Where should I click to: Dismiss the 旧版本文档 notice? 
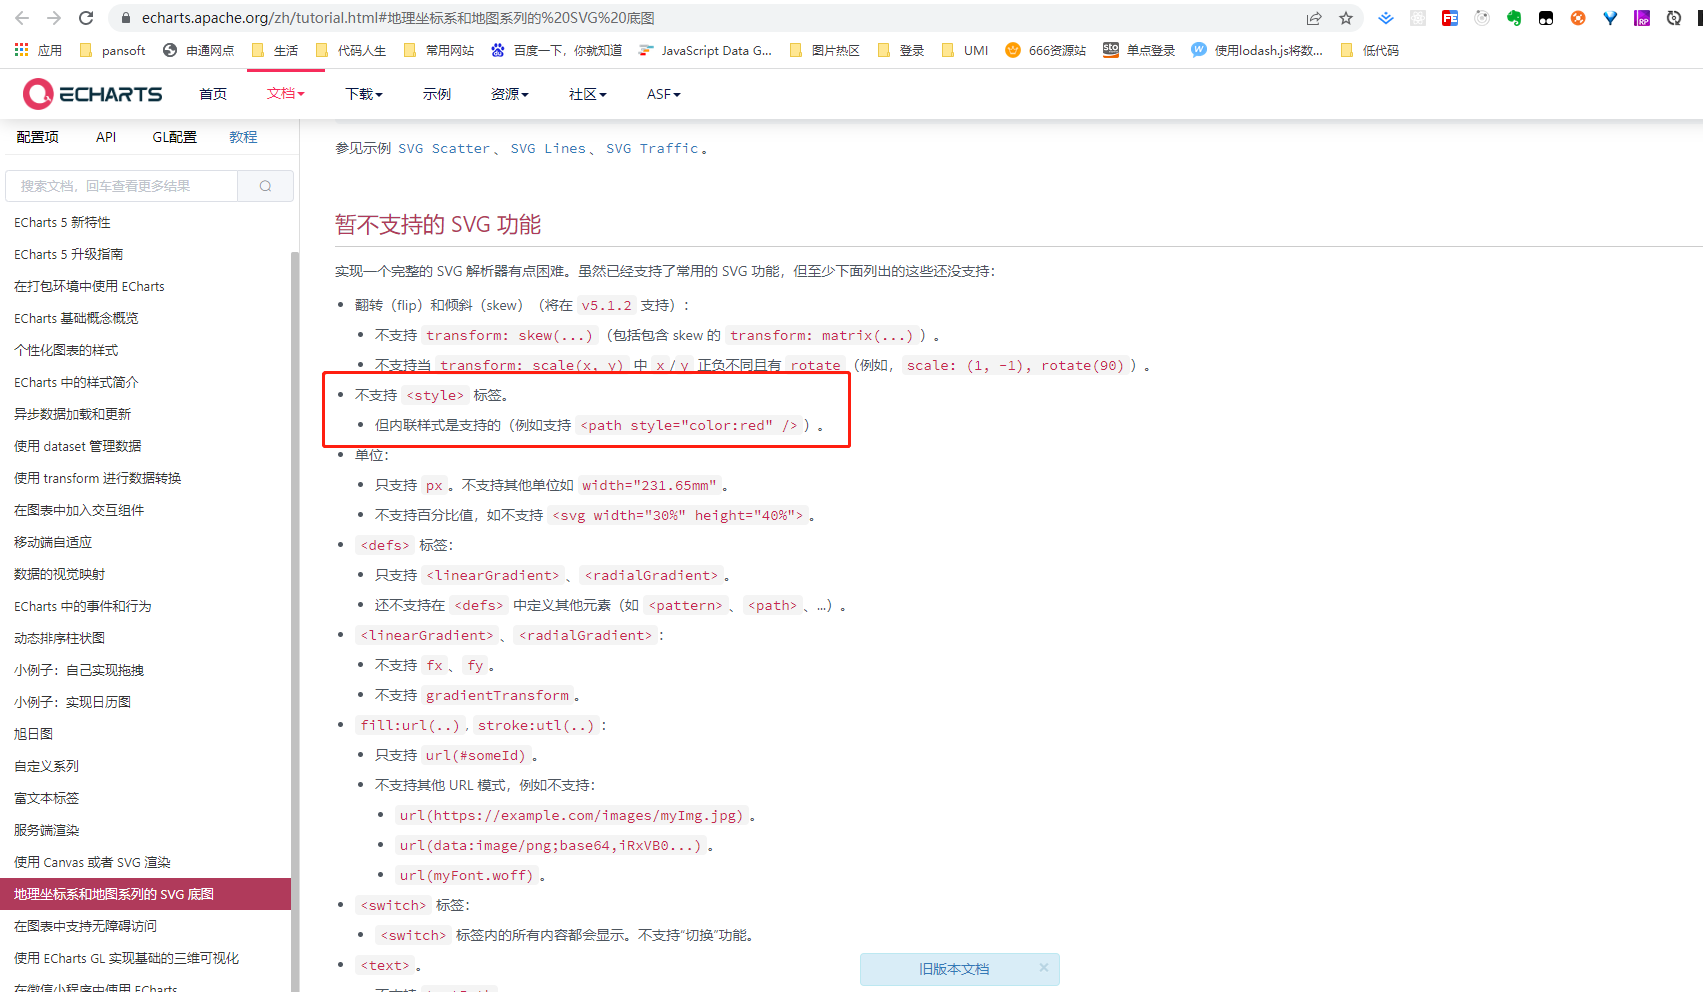tap(1043, 967)
